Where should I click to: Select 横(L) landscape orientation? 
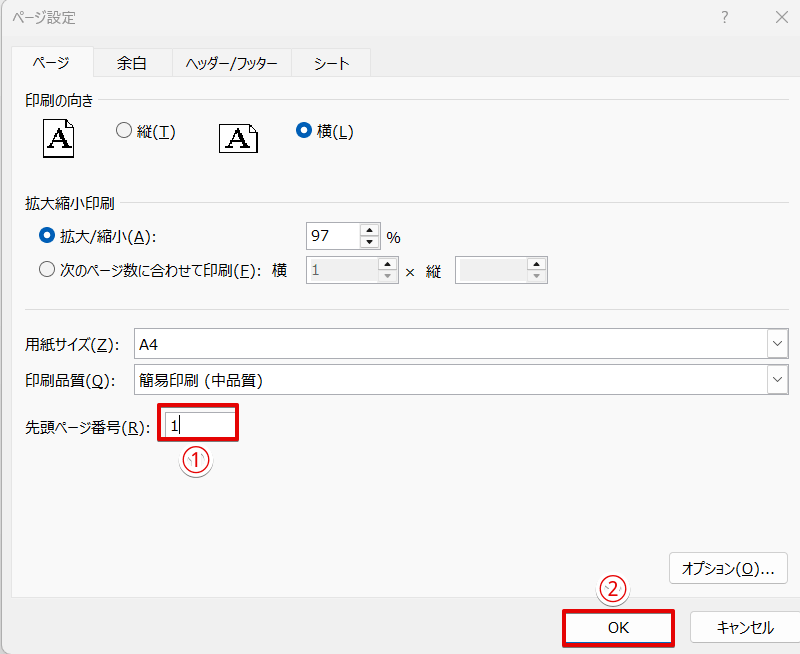point(324,131)
